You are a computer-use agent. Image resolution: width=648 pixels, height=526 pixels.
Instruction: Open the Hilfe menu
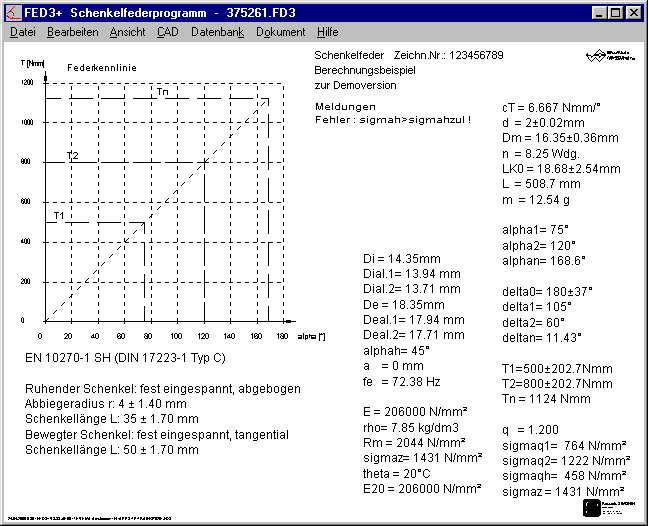point(328,32)
